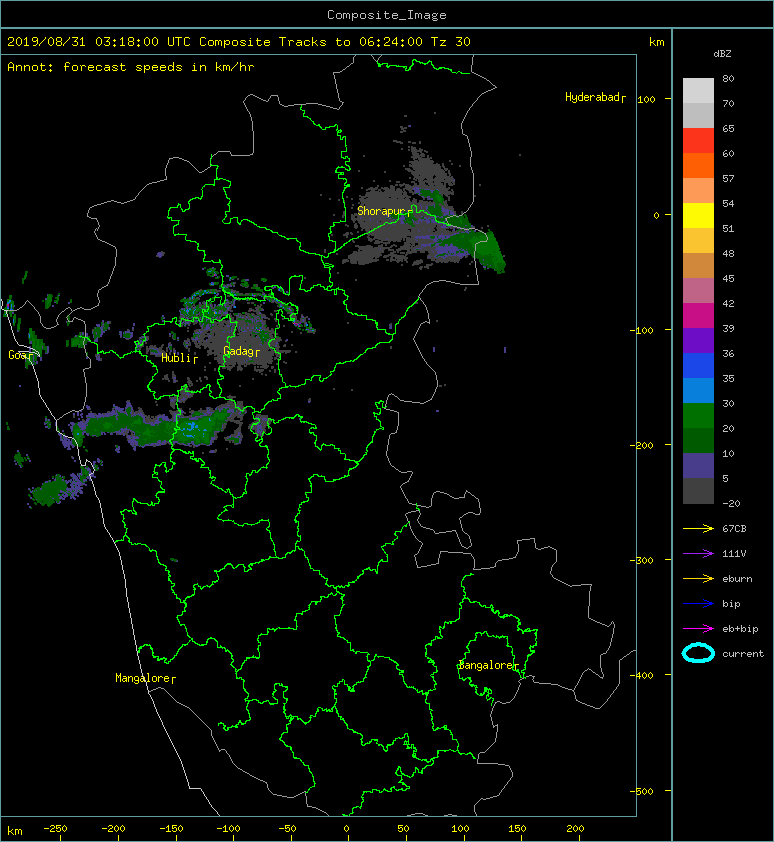
Task: Pick the light blue swatch between 30 and 35
Action: click(698, 390)
